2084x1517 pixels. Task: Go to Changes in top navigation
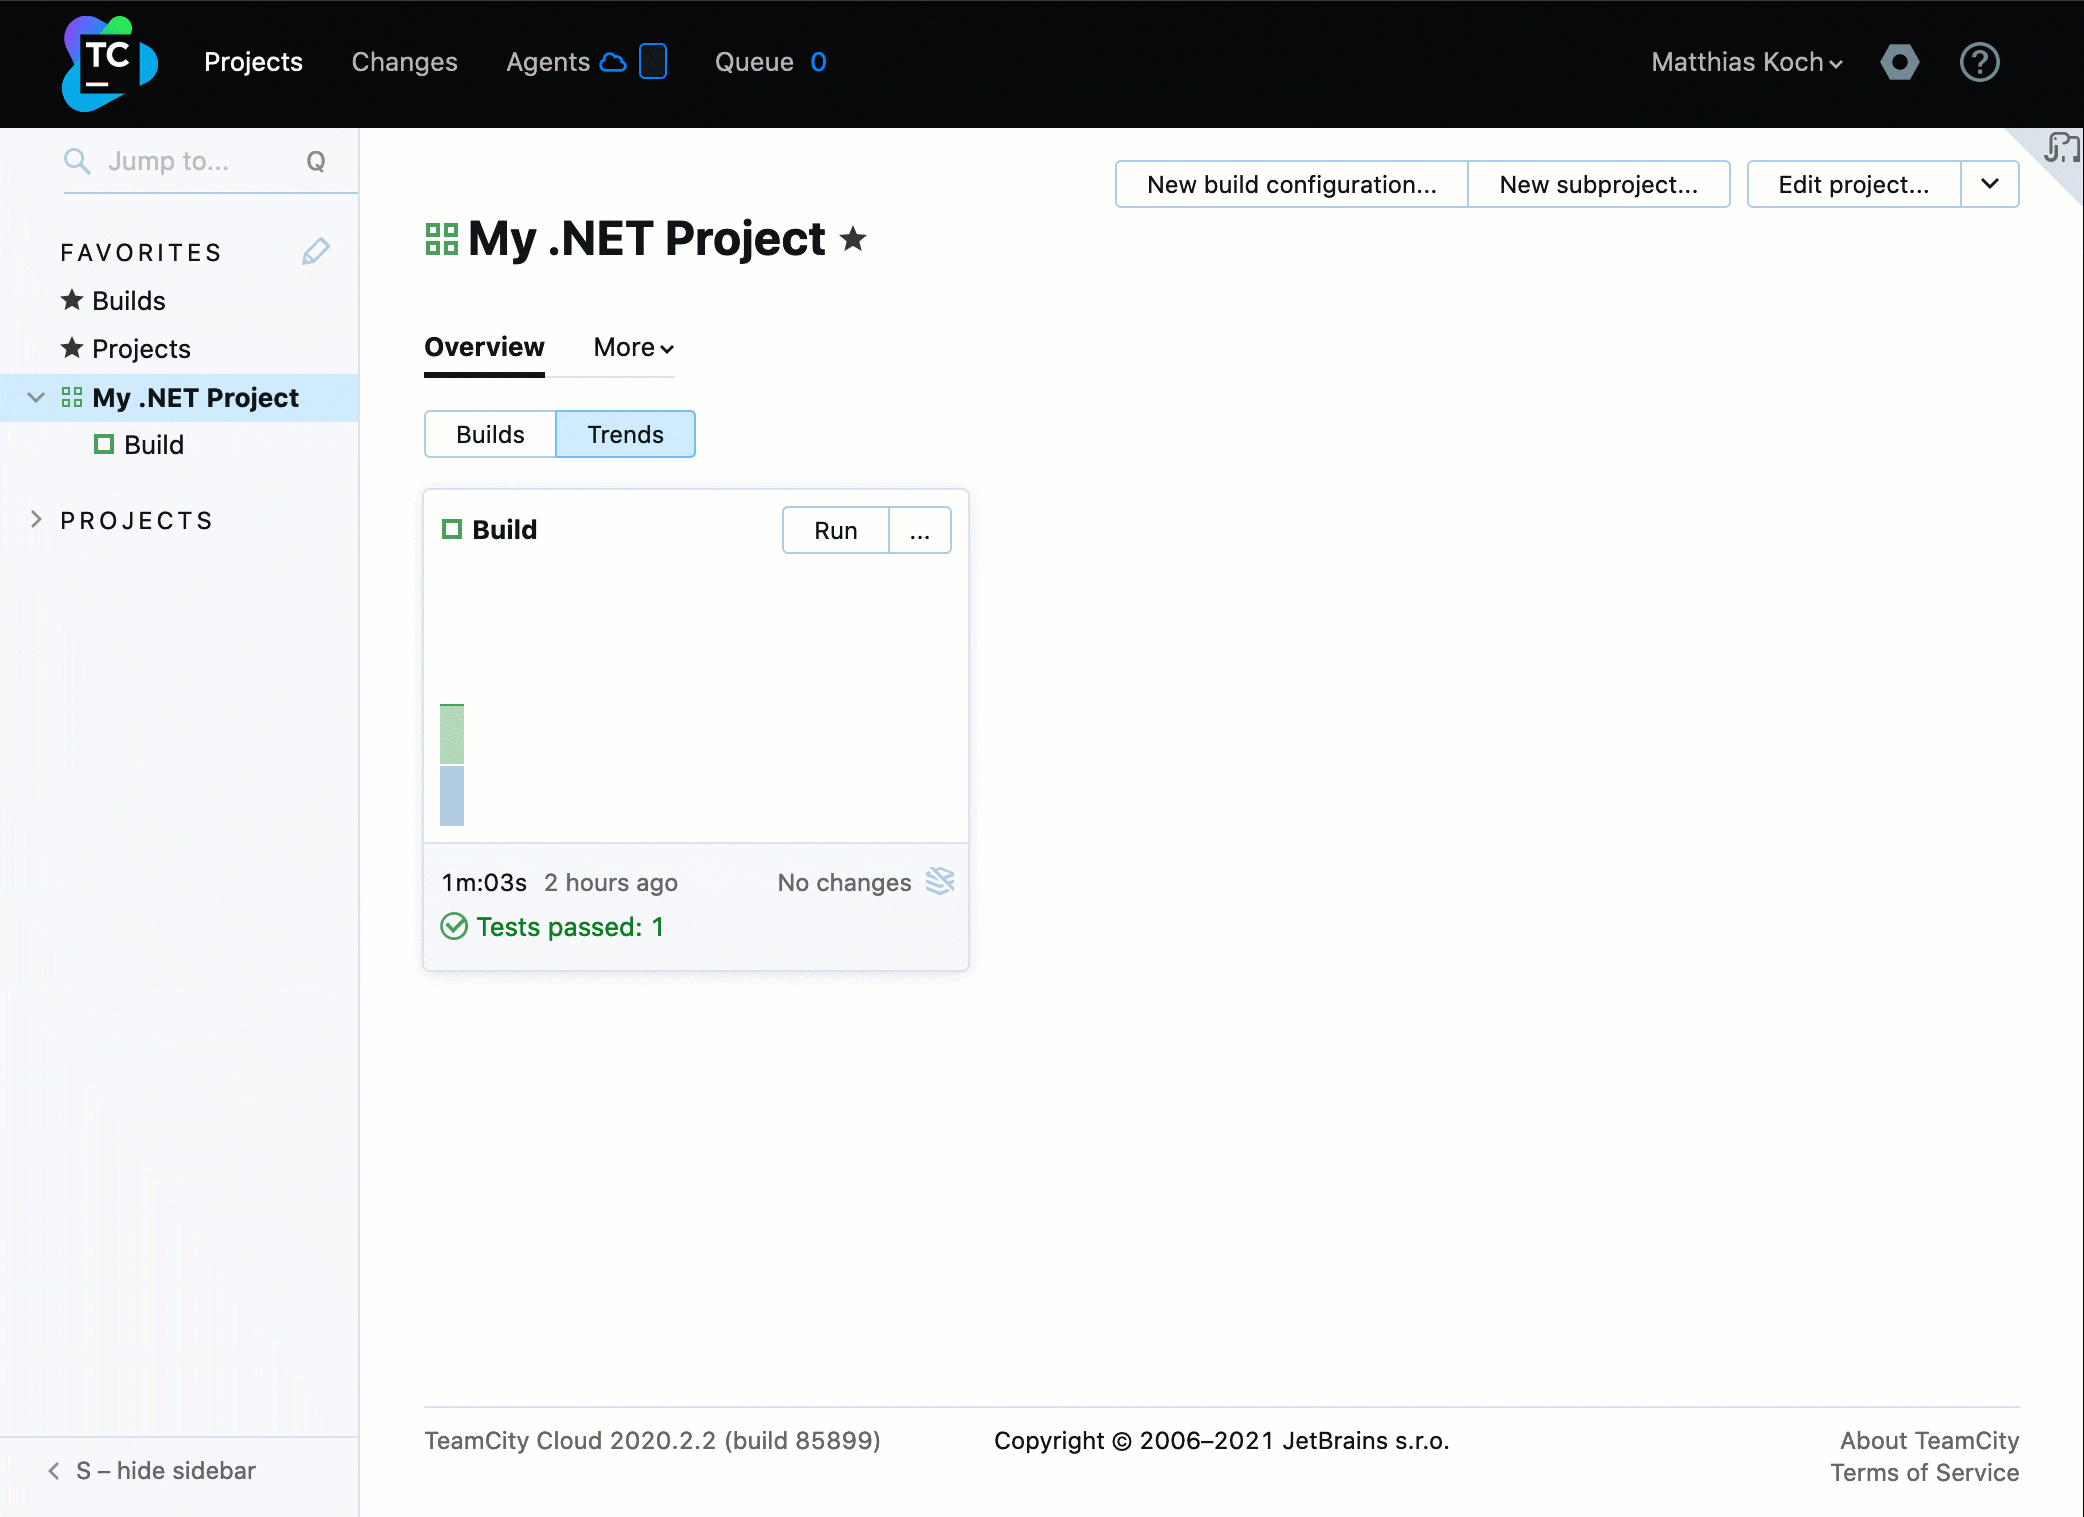click(404, 63)
